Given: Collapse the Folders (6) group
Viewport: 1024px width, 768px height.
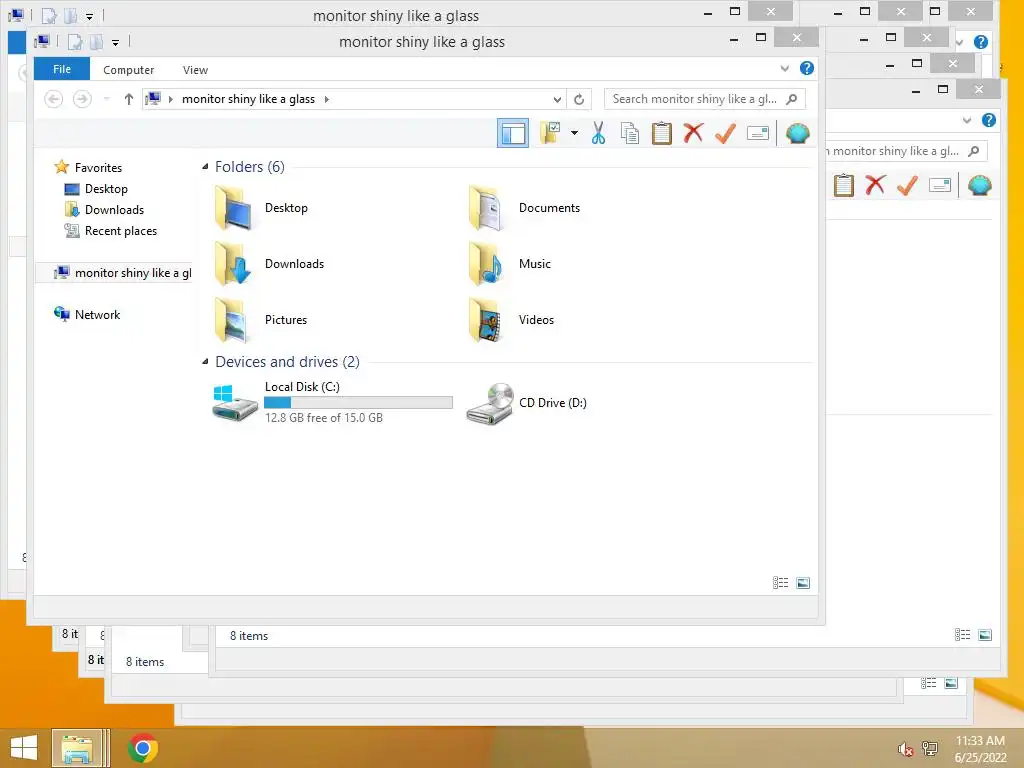Looking at the screenshot, I should (205, 167).
